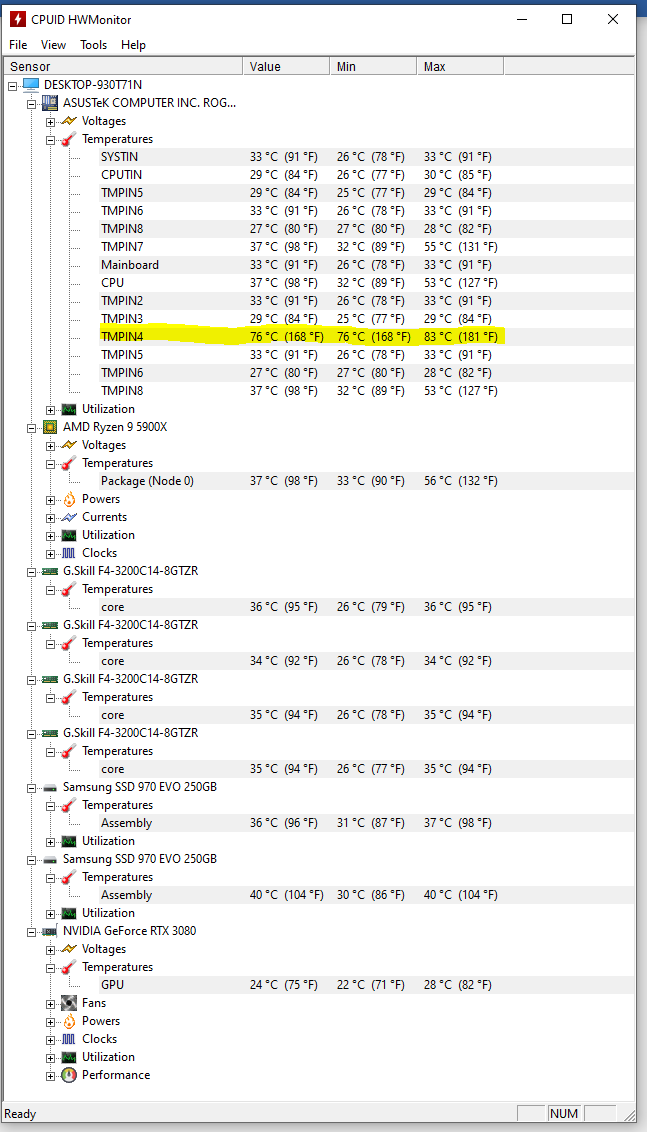Collapse the DESKTOP-930T71N root node
Screen dimensions: 647x1132
pyautogui.click(x=13, y=85)
